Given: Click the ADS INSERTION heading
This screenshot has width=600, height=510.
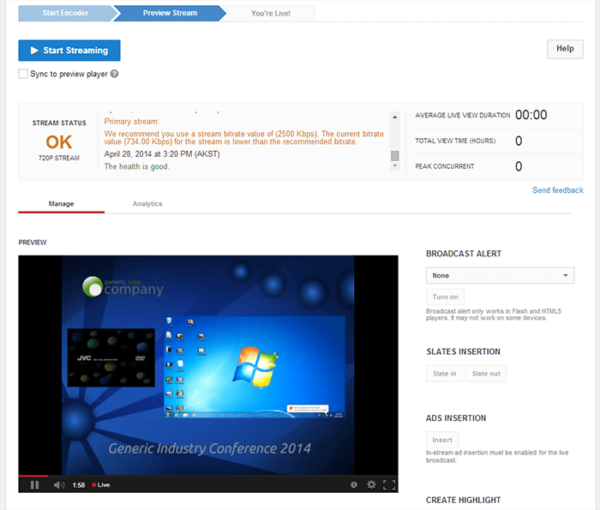Looking at the screenshot, I should [x=456, y=418].
